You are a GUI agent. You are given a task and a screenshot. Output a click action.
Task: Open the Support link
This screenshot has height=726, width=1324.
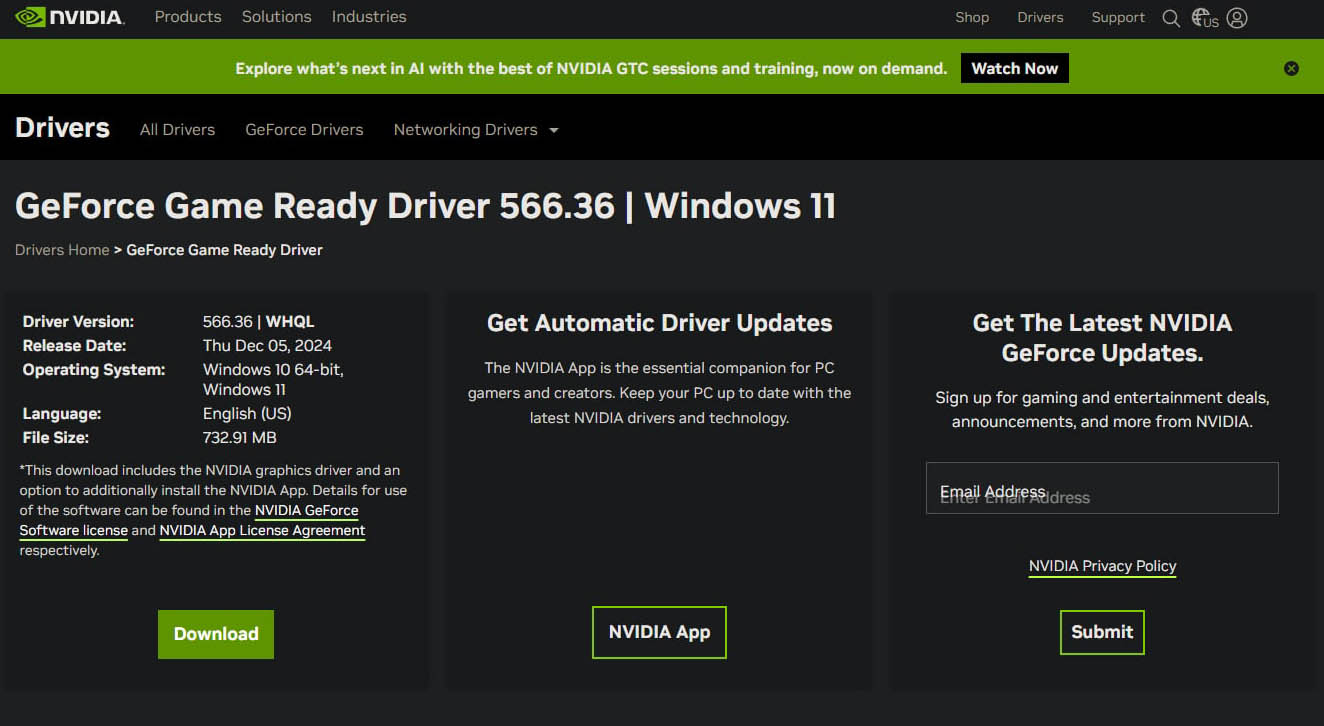coord(1118,17)
